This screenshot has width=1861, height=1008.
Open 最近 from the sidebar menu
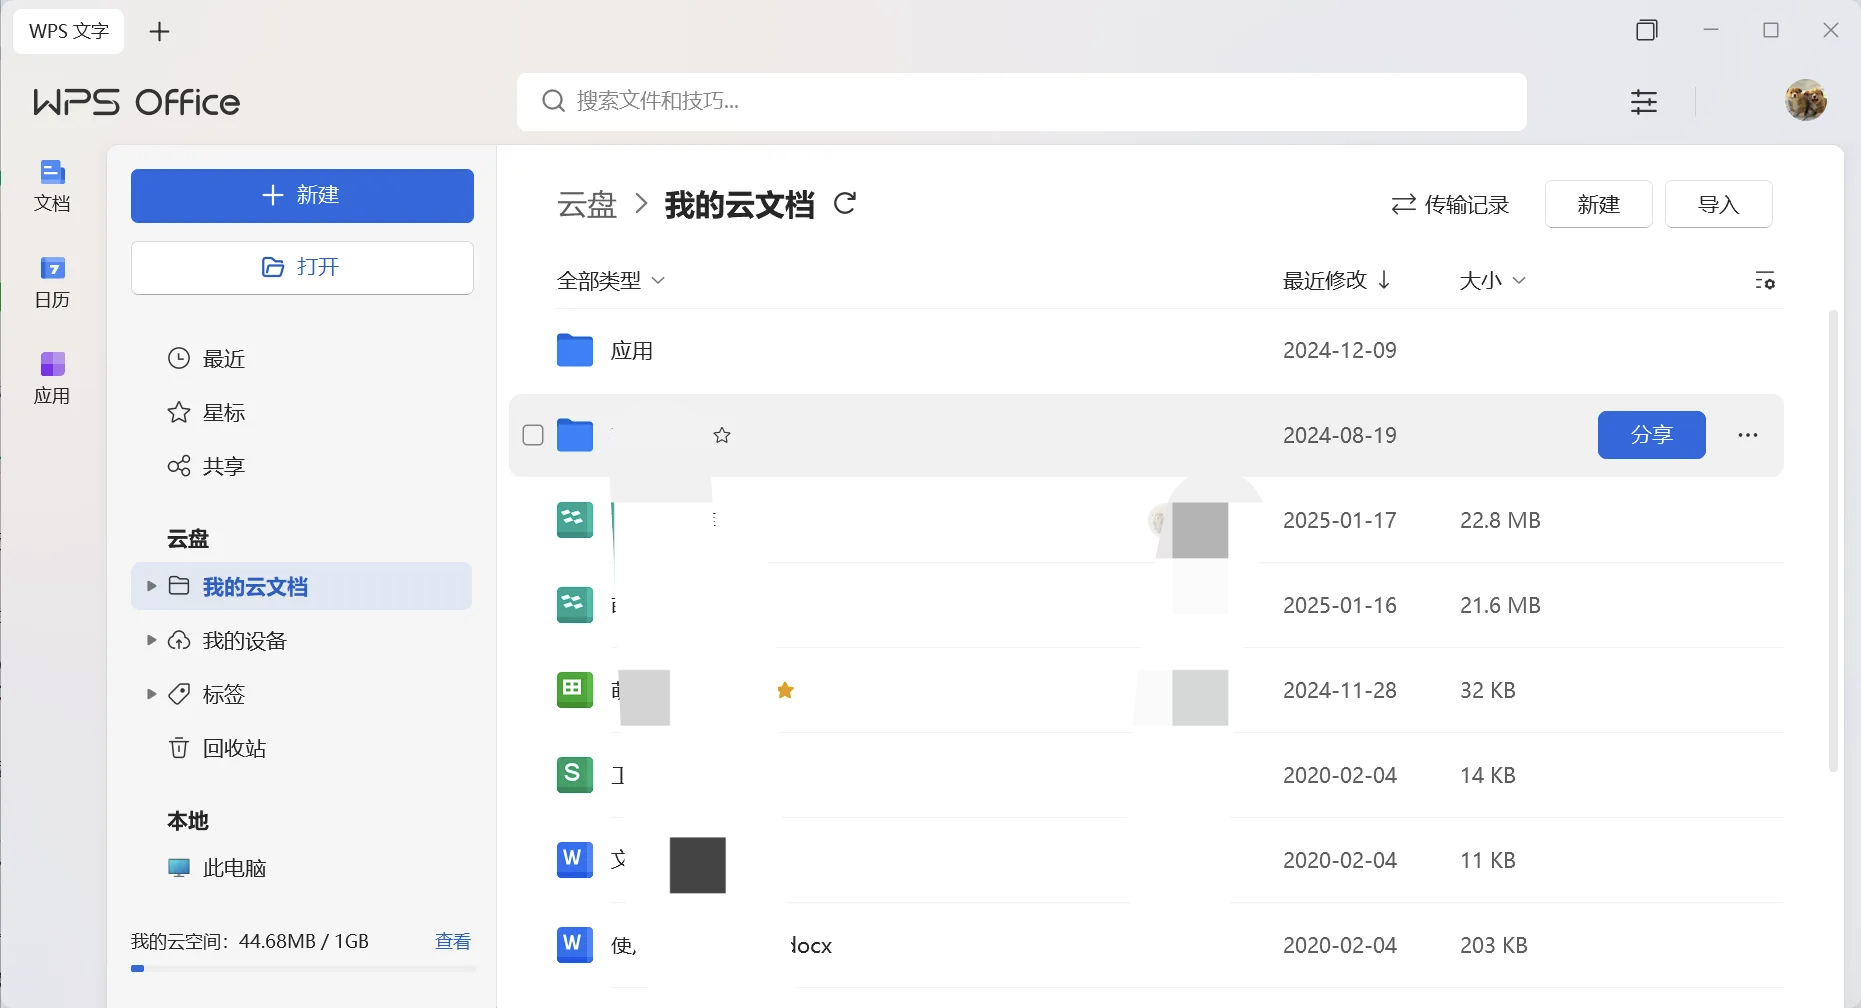point(222,358)
